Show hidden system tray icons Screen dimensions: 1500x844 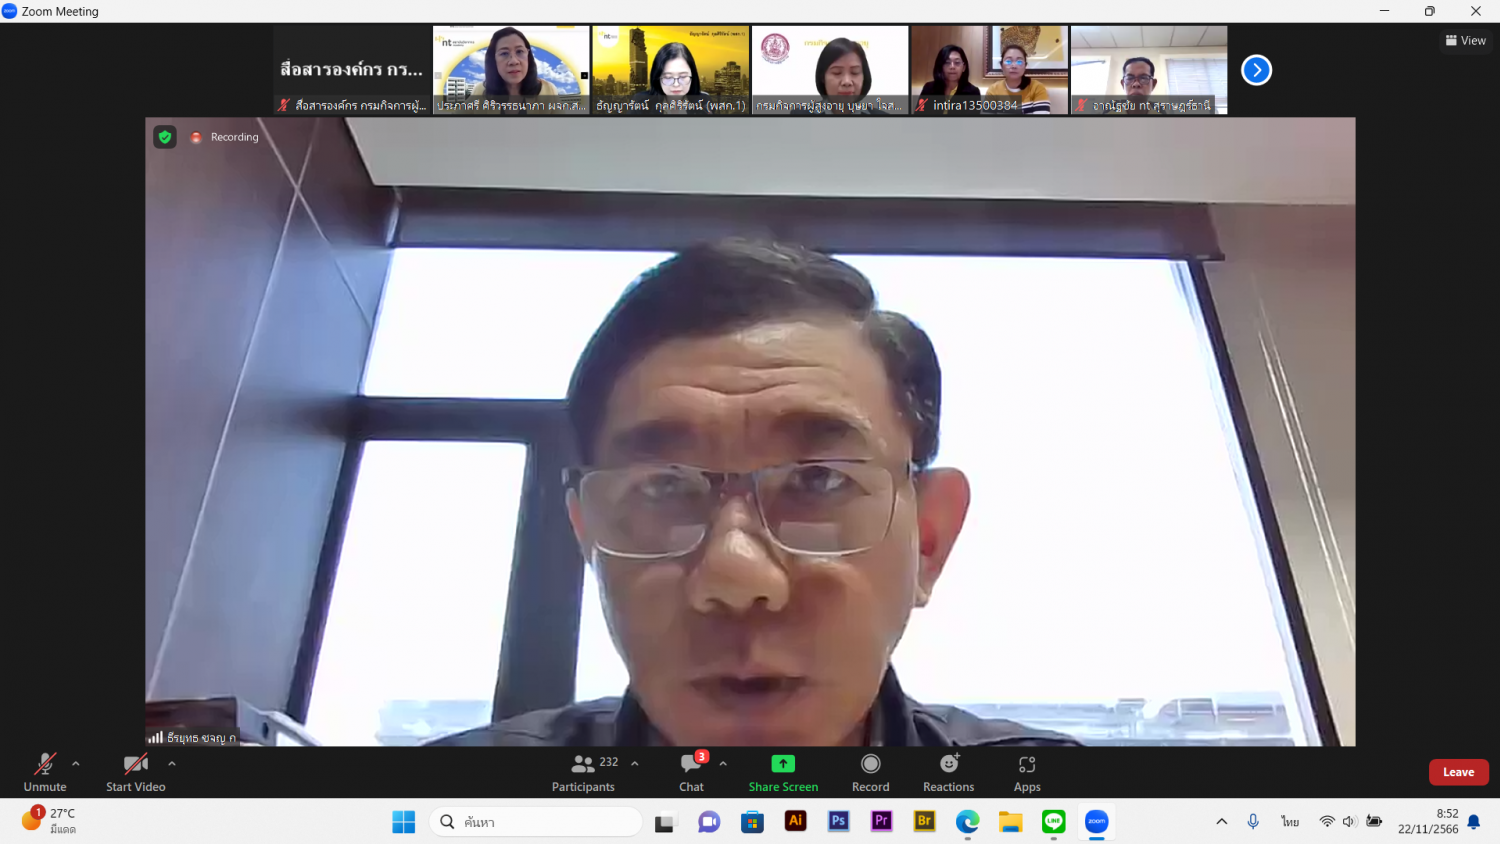coord(1222,822)
